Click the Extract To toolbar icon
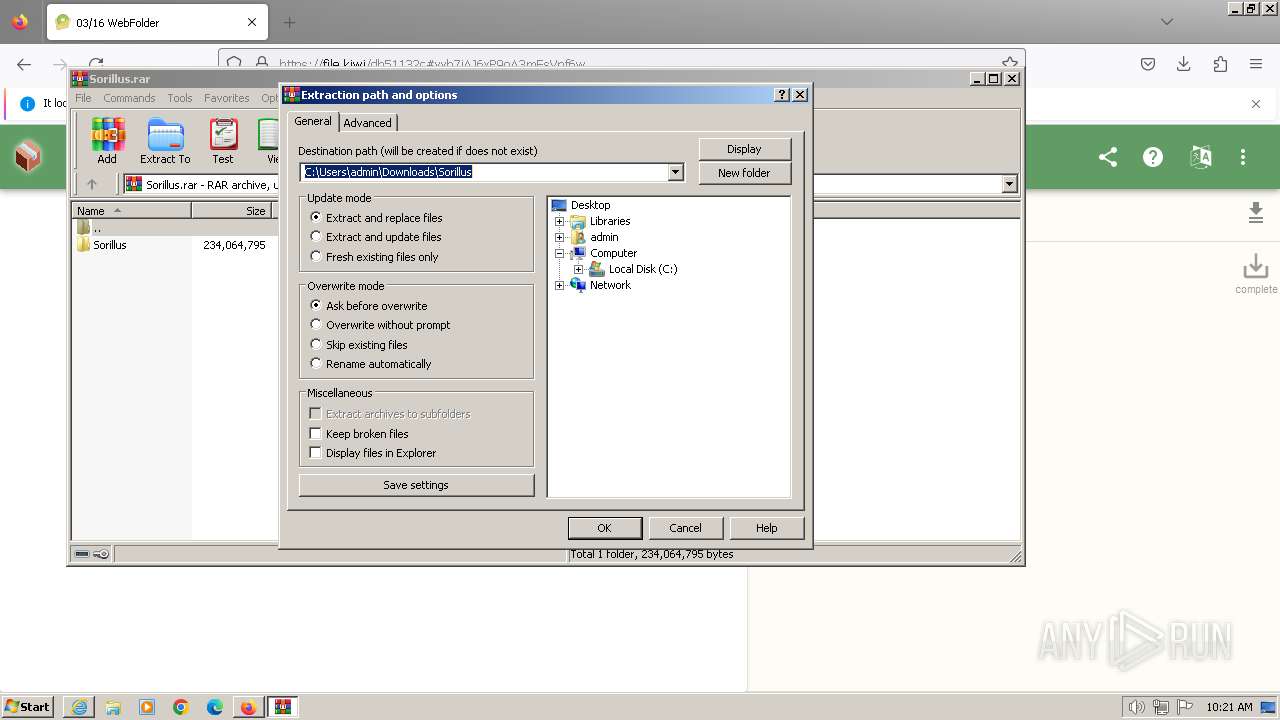 [x=165, y=141]
